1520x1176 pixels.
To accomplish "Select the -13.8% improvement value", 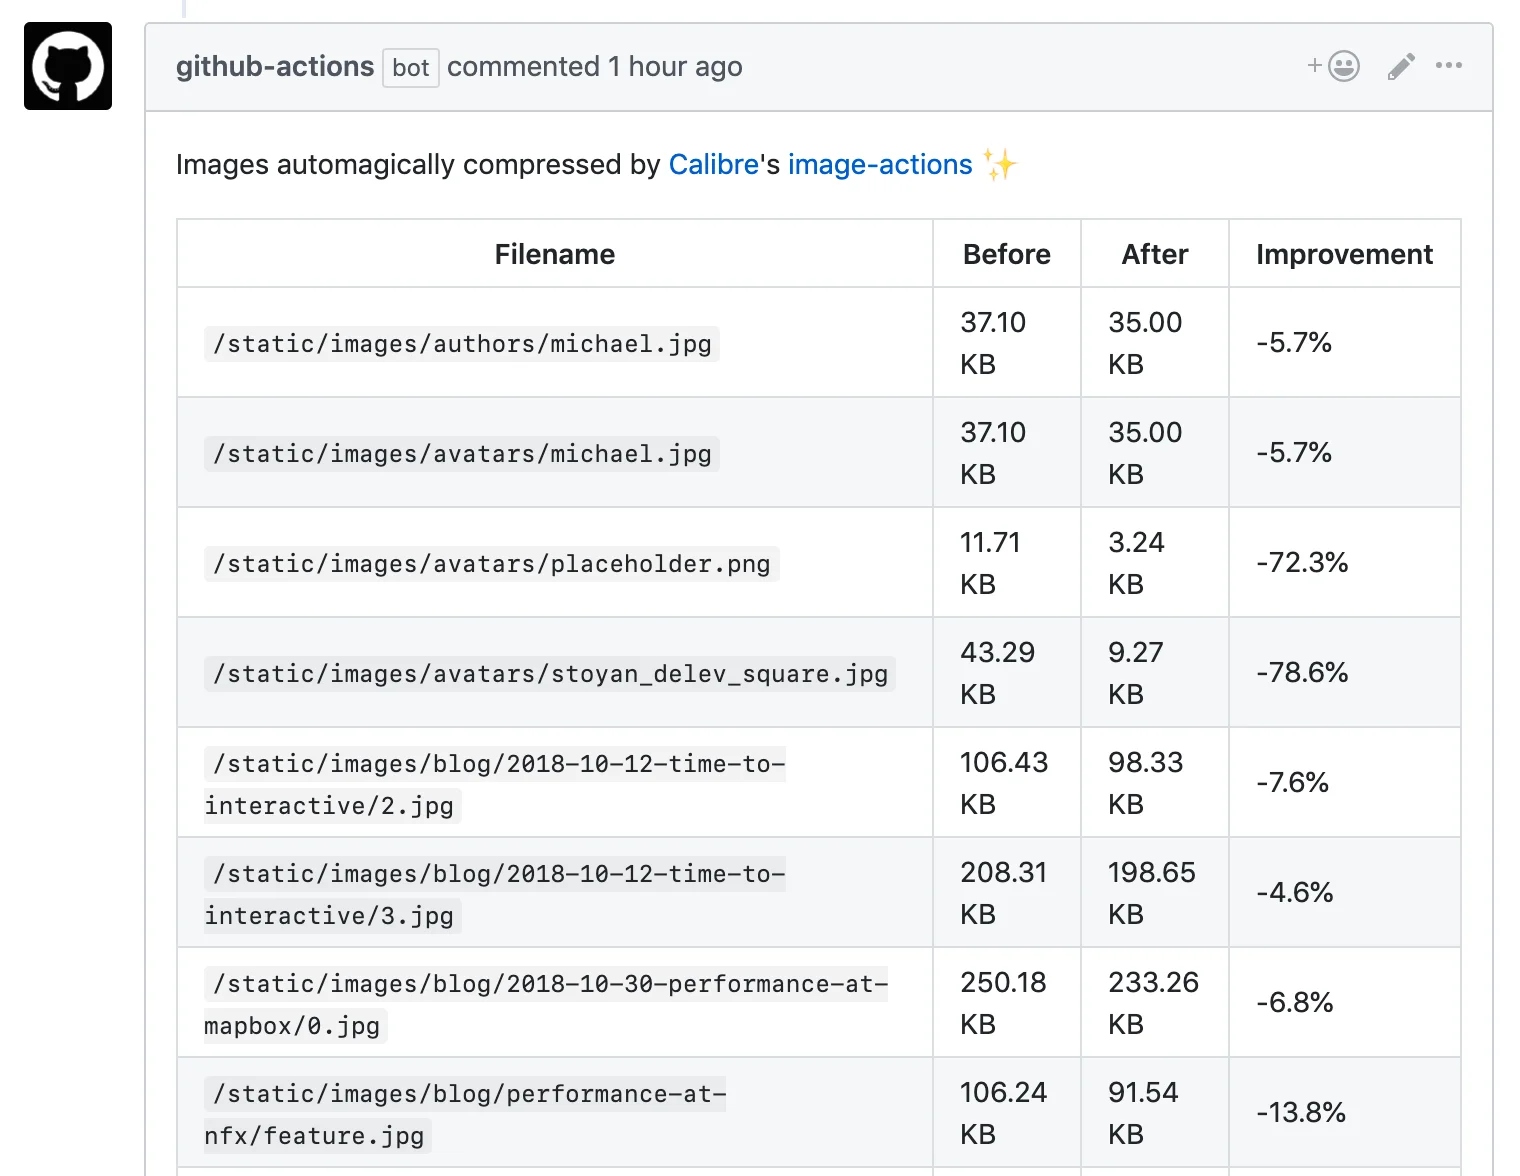I will [1301, 1112].
